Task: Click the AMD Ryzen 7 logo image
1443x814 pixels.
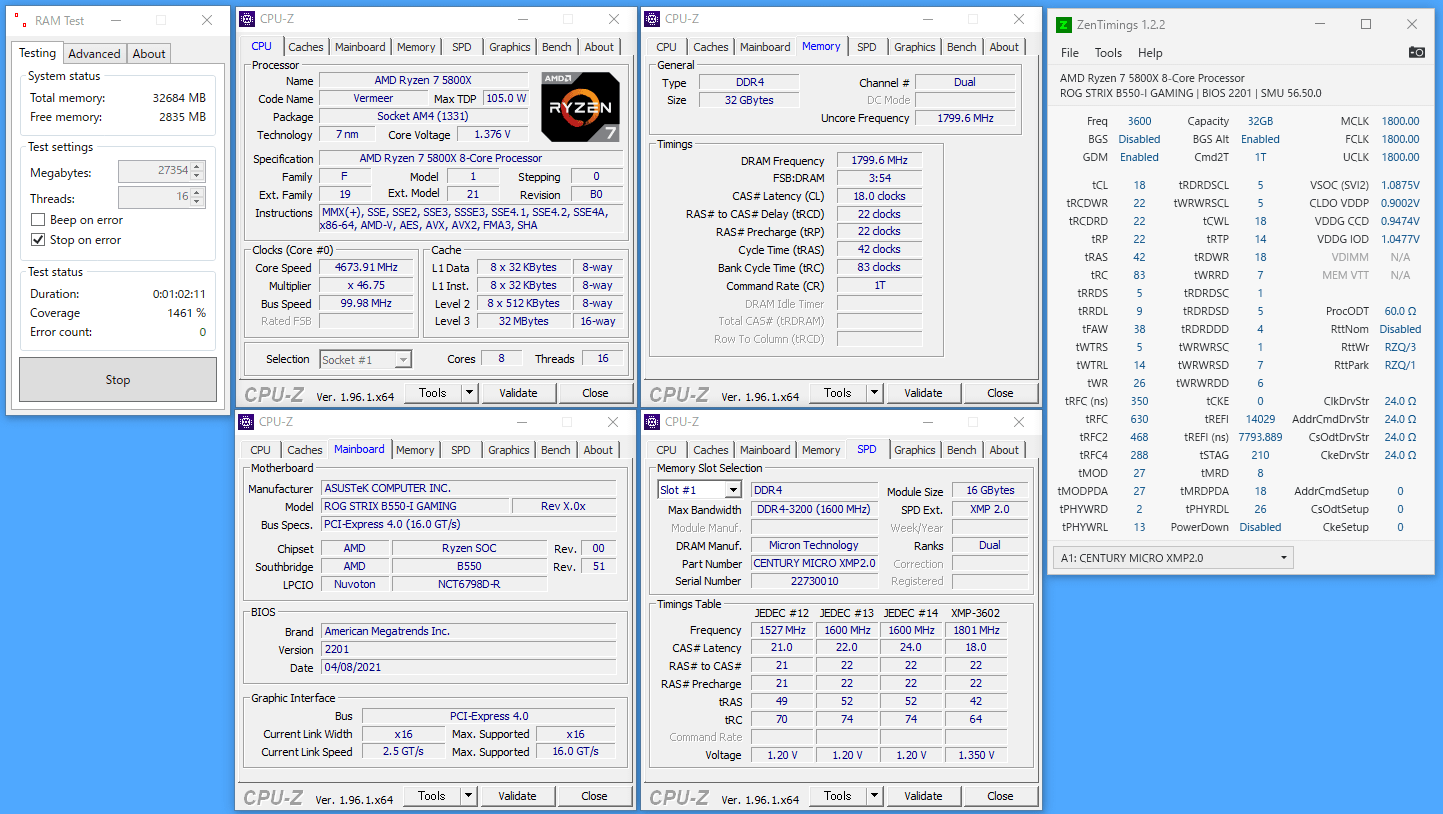Action: coord(581,107)
